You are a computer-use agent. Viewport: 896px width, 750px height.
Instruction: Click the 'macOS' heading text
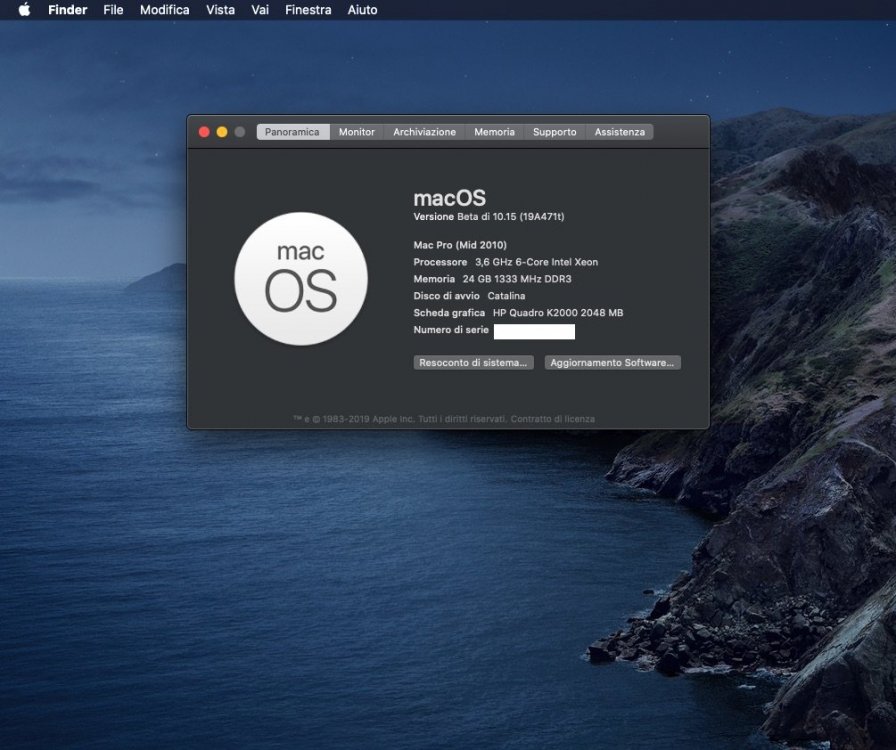click(x=450, y=198)
